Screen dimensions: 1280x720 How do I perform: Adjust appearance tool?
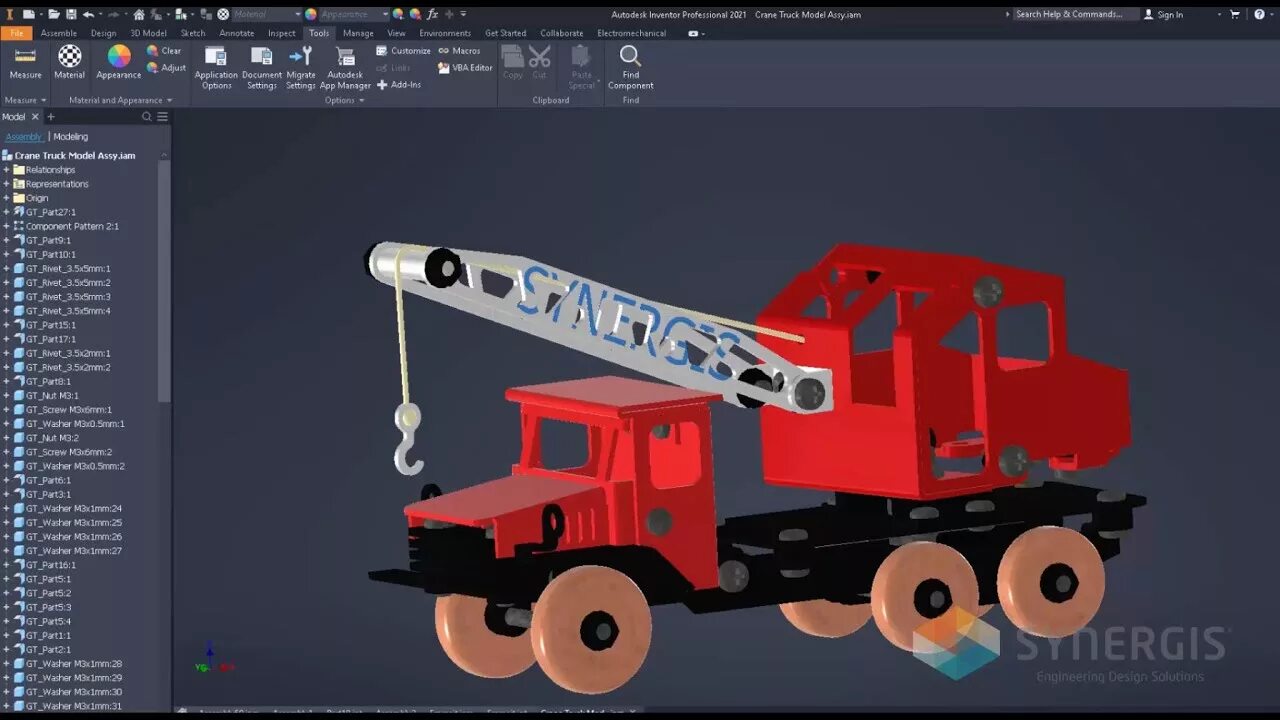pos(166,68)
